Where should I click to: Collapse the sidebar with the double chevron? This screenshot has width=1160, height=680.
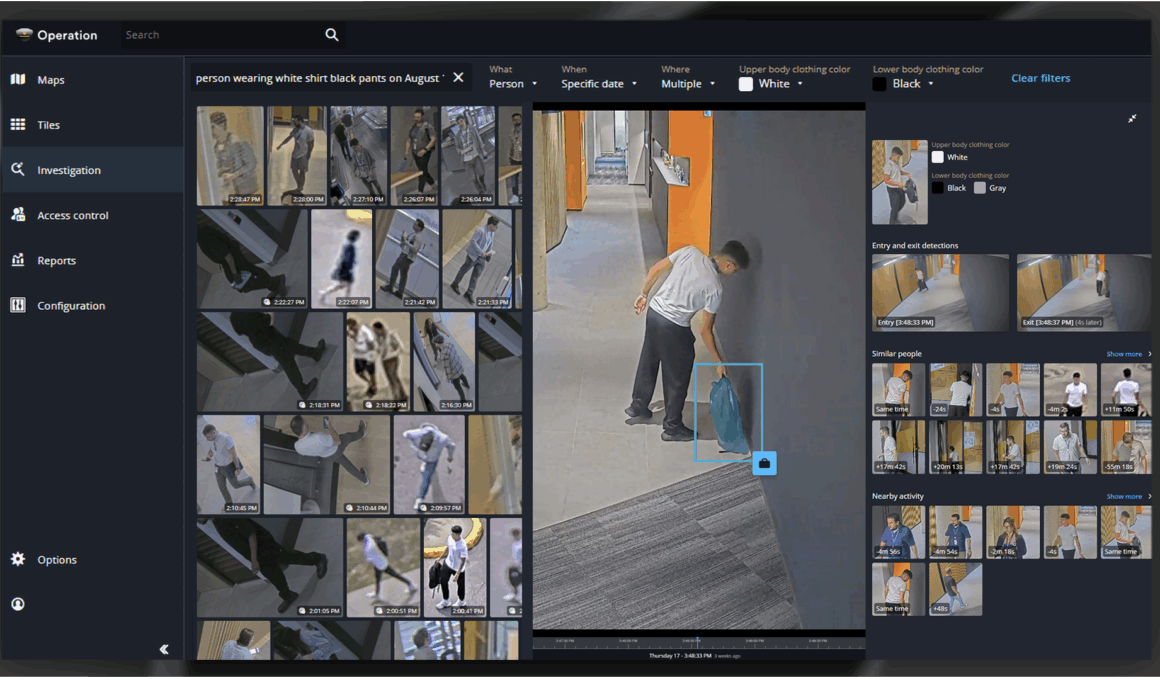164,650
